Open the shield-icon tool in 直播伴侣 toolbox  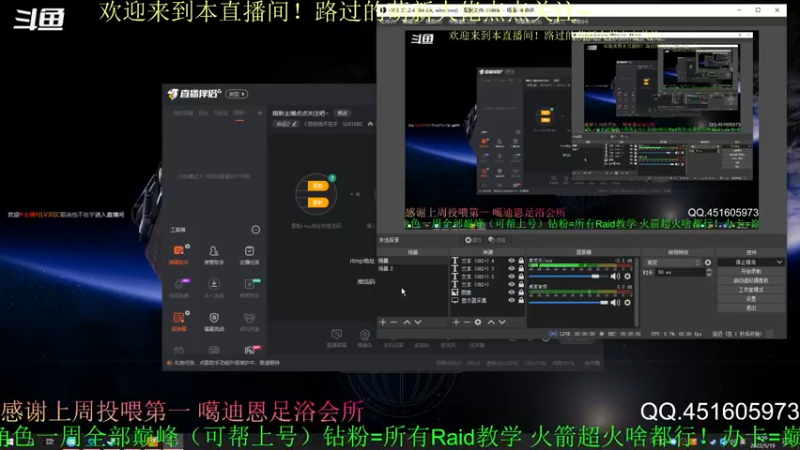[x=214, y=321]
